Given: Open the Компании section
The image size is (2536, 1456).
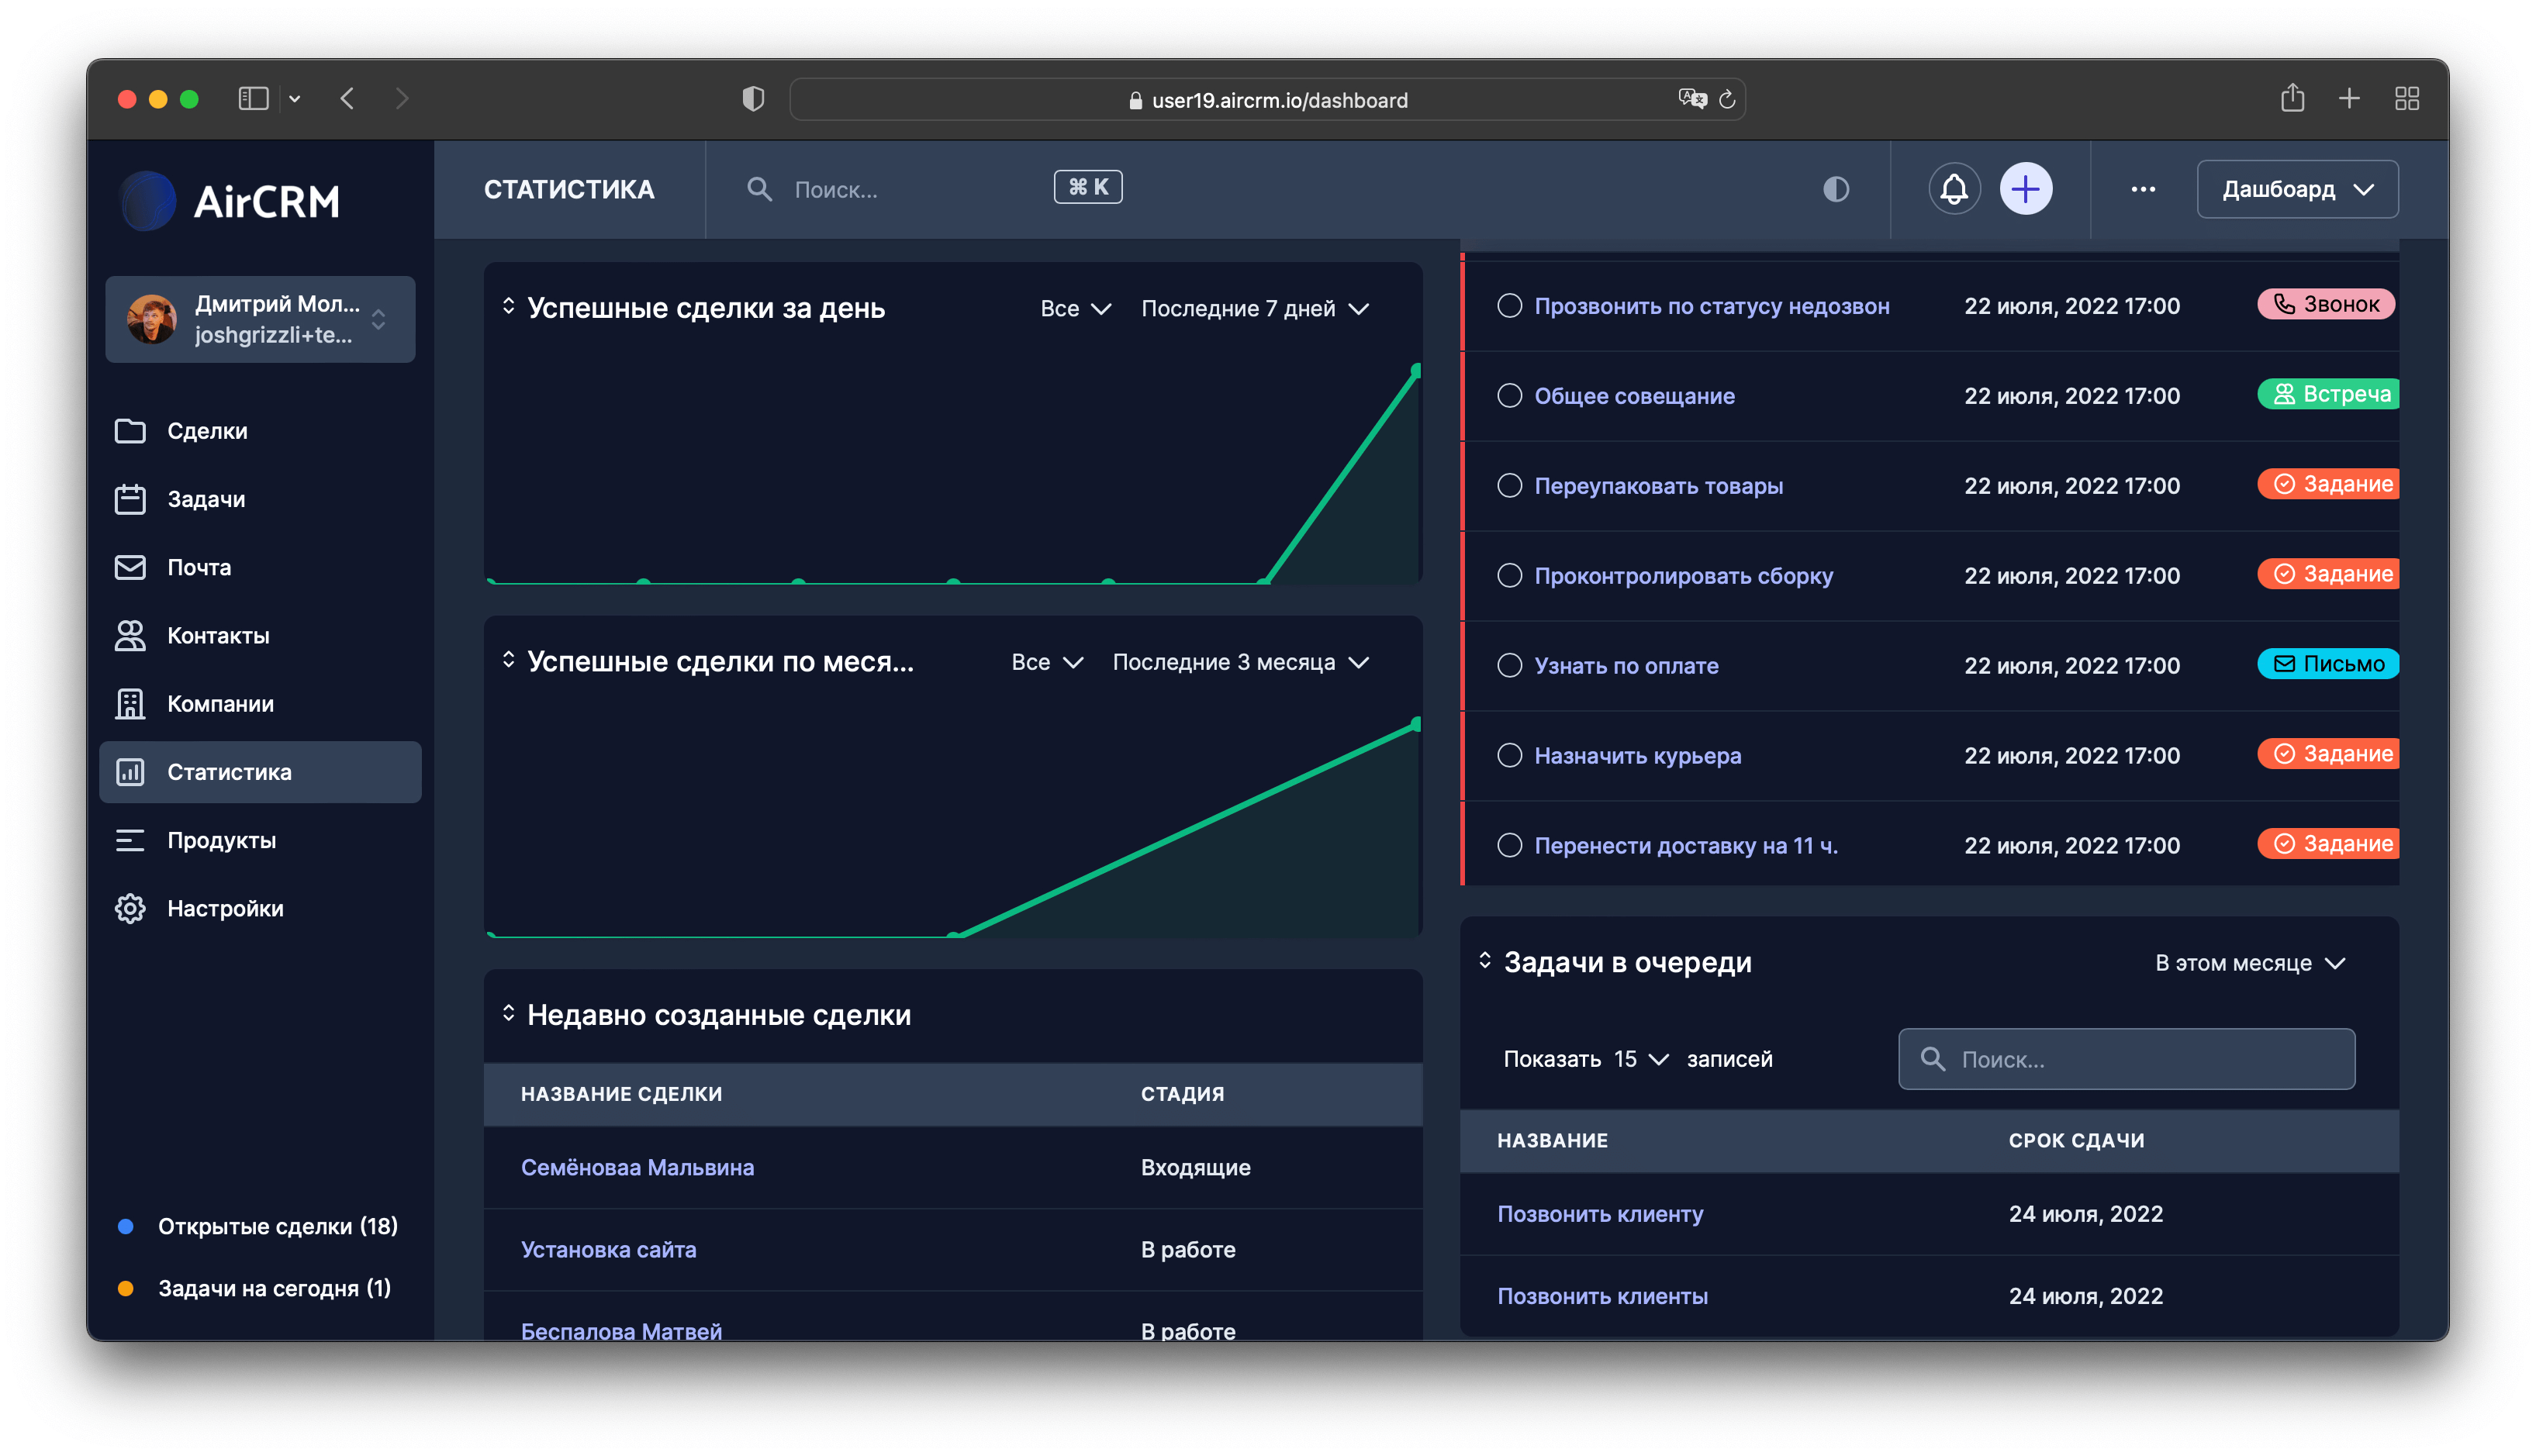Looking at the screenshot, I should [x=221, y=703].
